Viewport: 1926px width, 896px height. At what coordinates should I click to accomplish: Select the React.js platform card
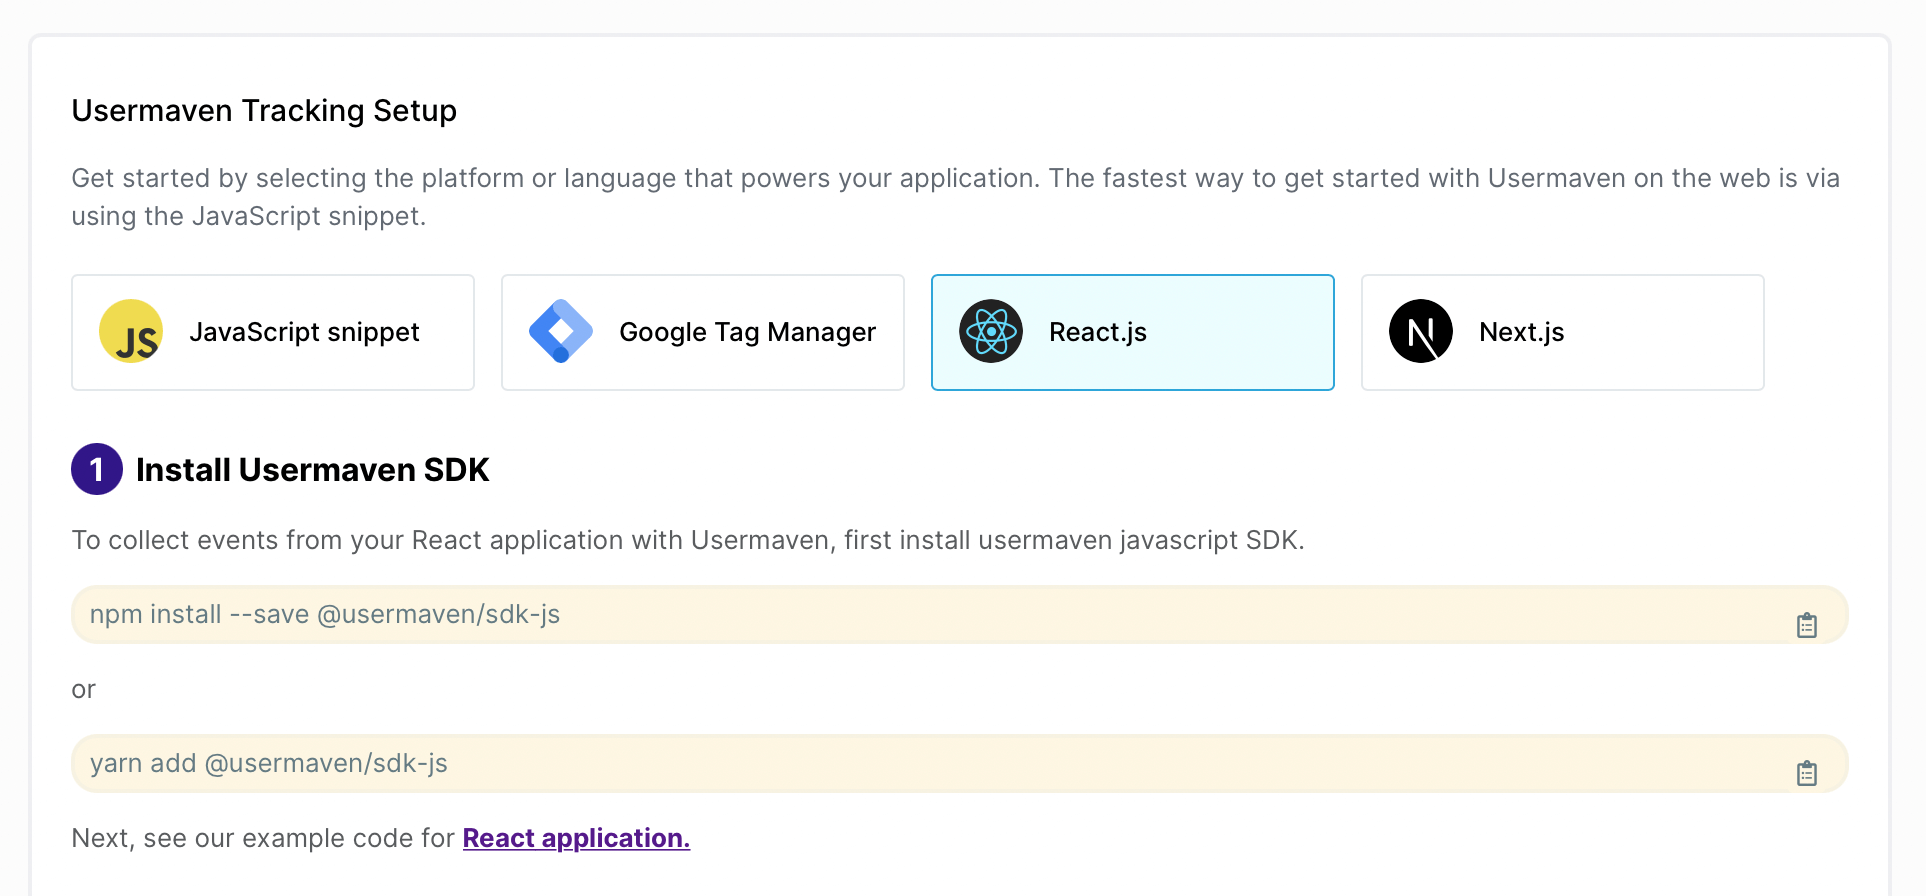pyautogui.click(x=1133, y=332)
